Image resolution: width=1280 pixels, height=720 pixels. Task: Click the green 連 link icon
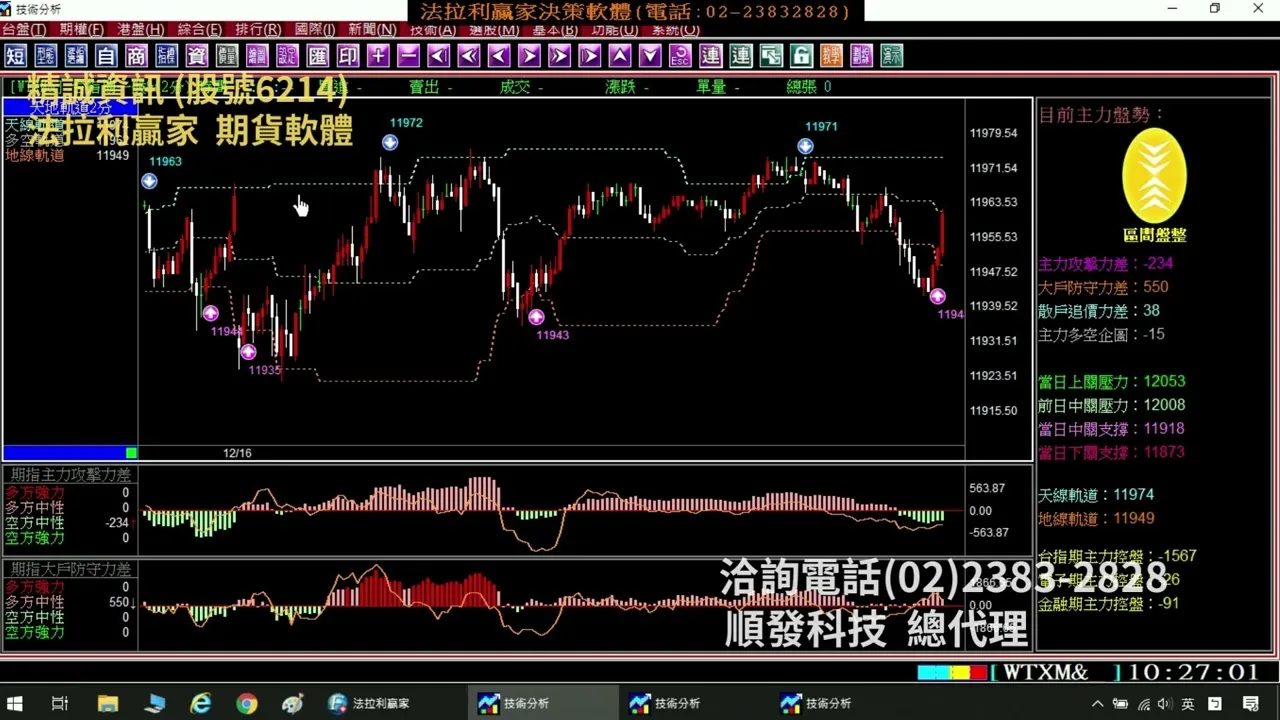tap(741, 55)
